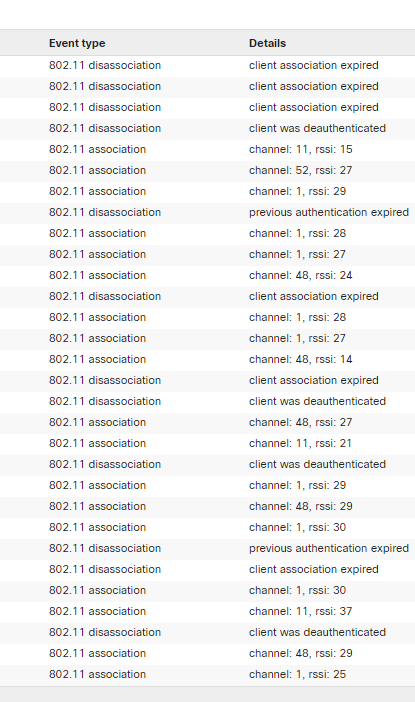Image resolution: width=415 pixels, height=702 pixels.
Task: Pick the channel: 11, rssi: 21 detail
Action: 300,443
